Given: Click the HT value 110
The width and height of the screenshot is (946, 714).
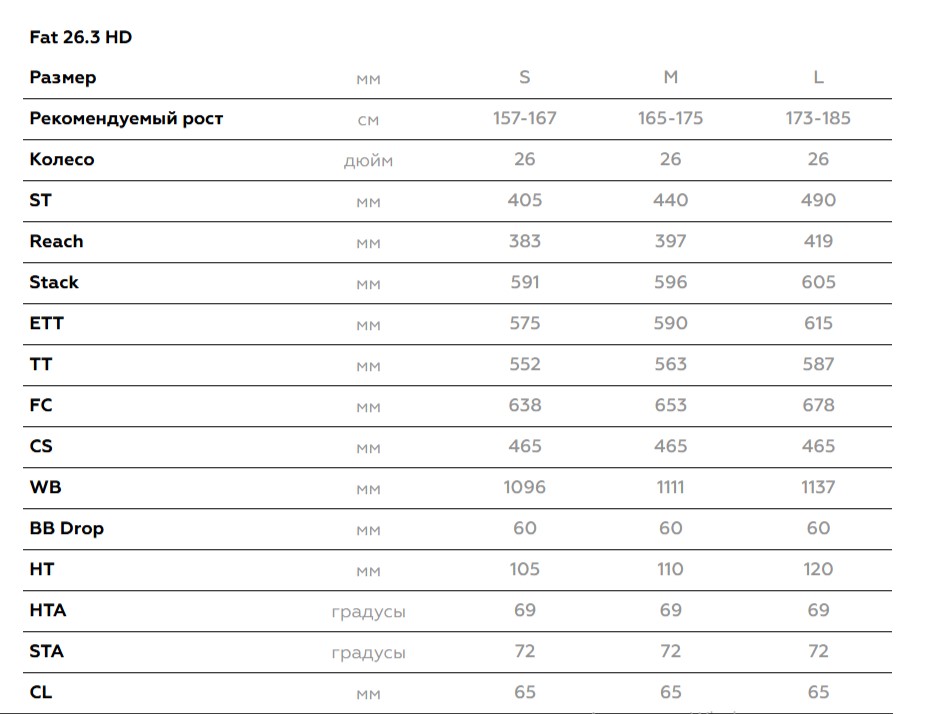Looking at the screenshot, I should (x=671, y=570).
